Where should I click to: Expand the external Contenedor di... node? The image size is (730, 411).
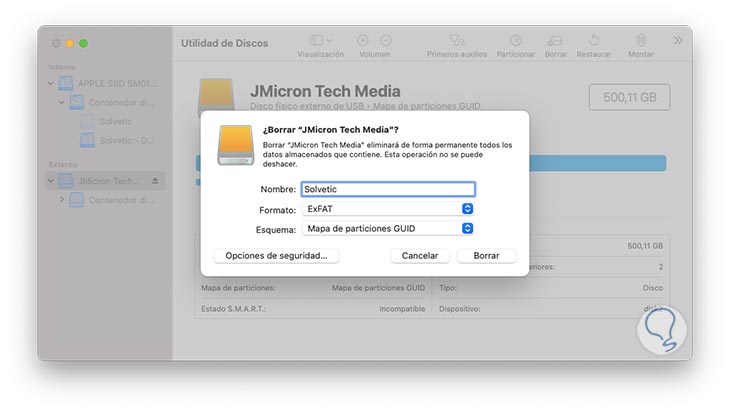click(61, 199)
